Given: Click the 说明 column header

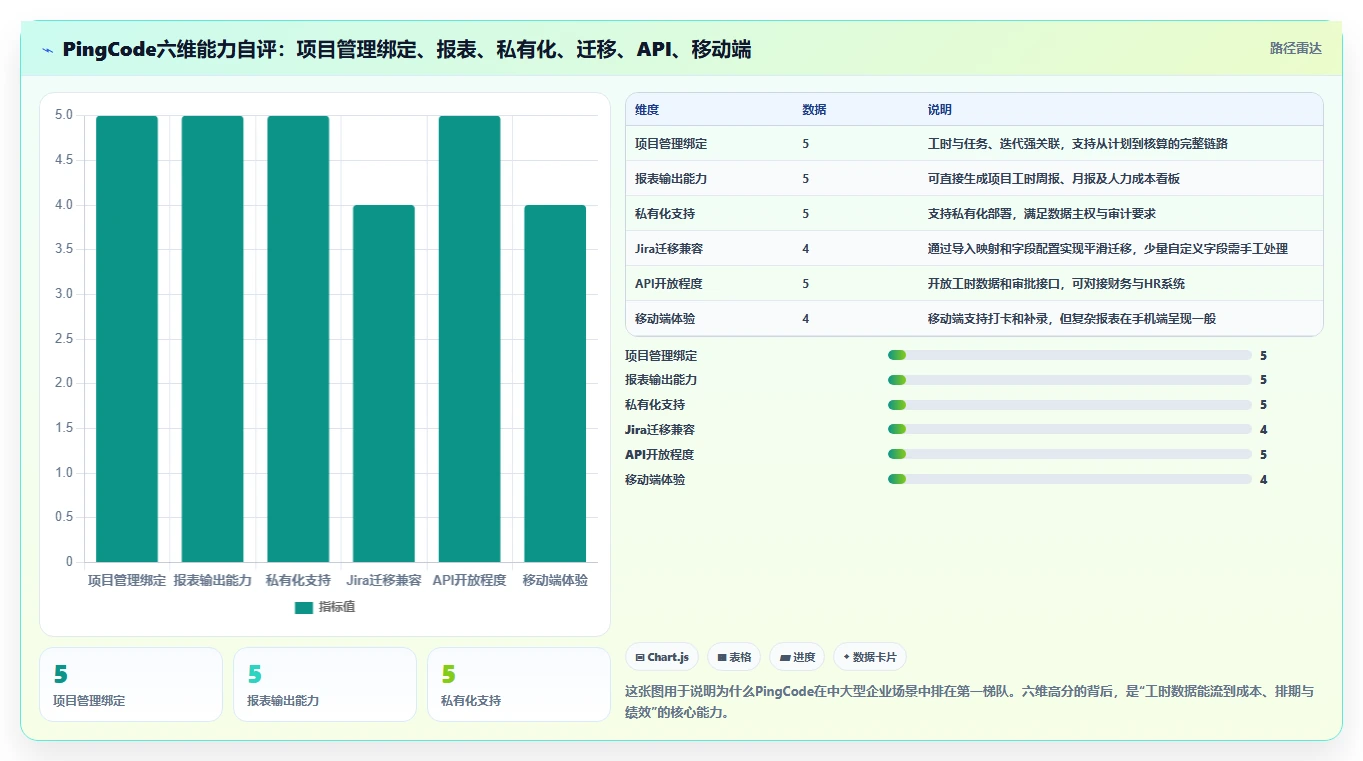Looking at the screenshot, I should tap(940, 110).
